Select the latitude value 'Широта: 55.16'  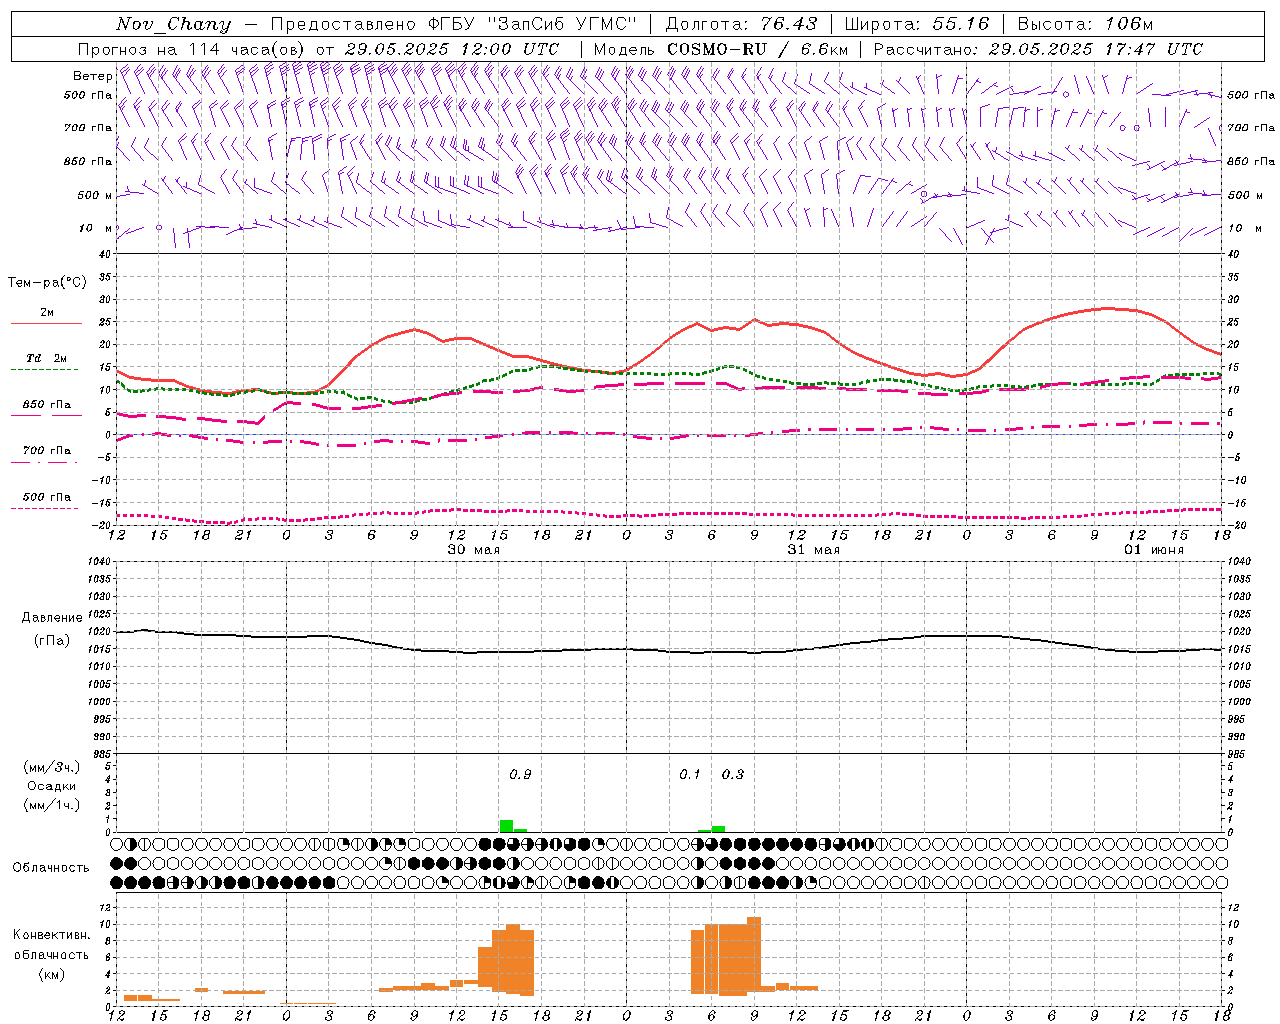(x=917, y=24)
